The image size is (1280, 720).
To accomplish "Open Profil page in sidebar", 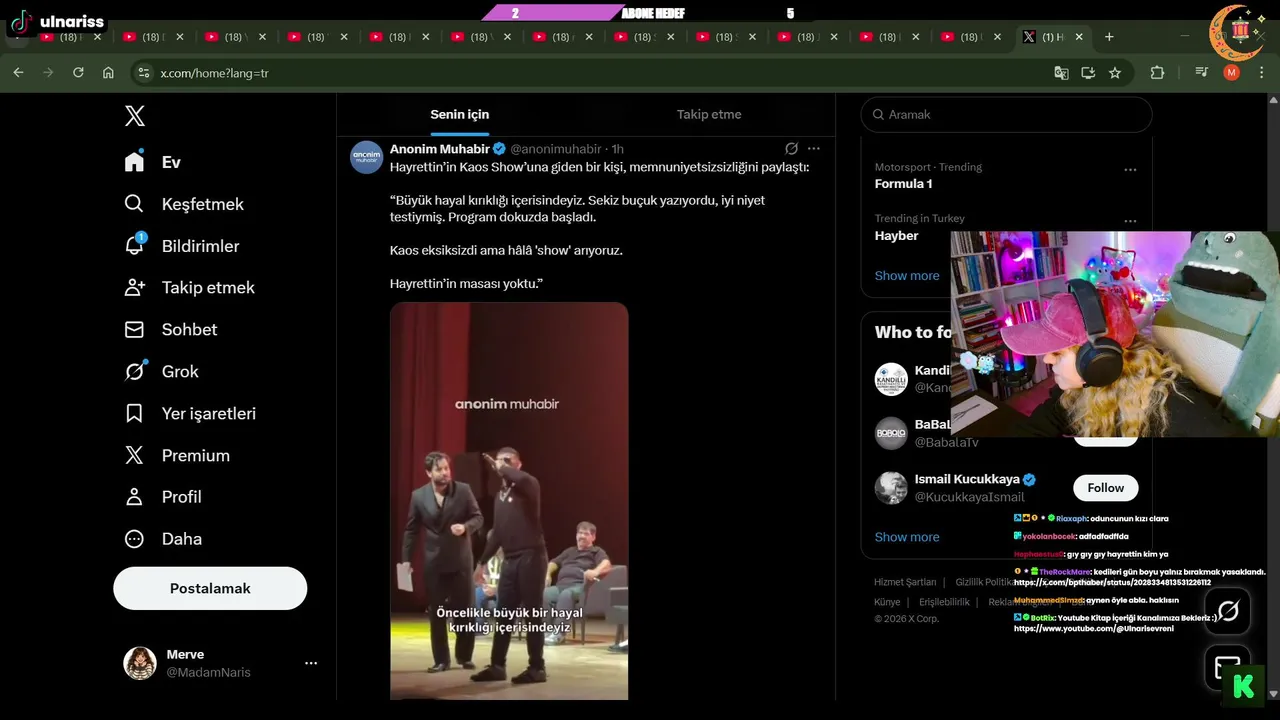I will coord(163,497).
